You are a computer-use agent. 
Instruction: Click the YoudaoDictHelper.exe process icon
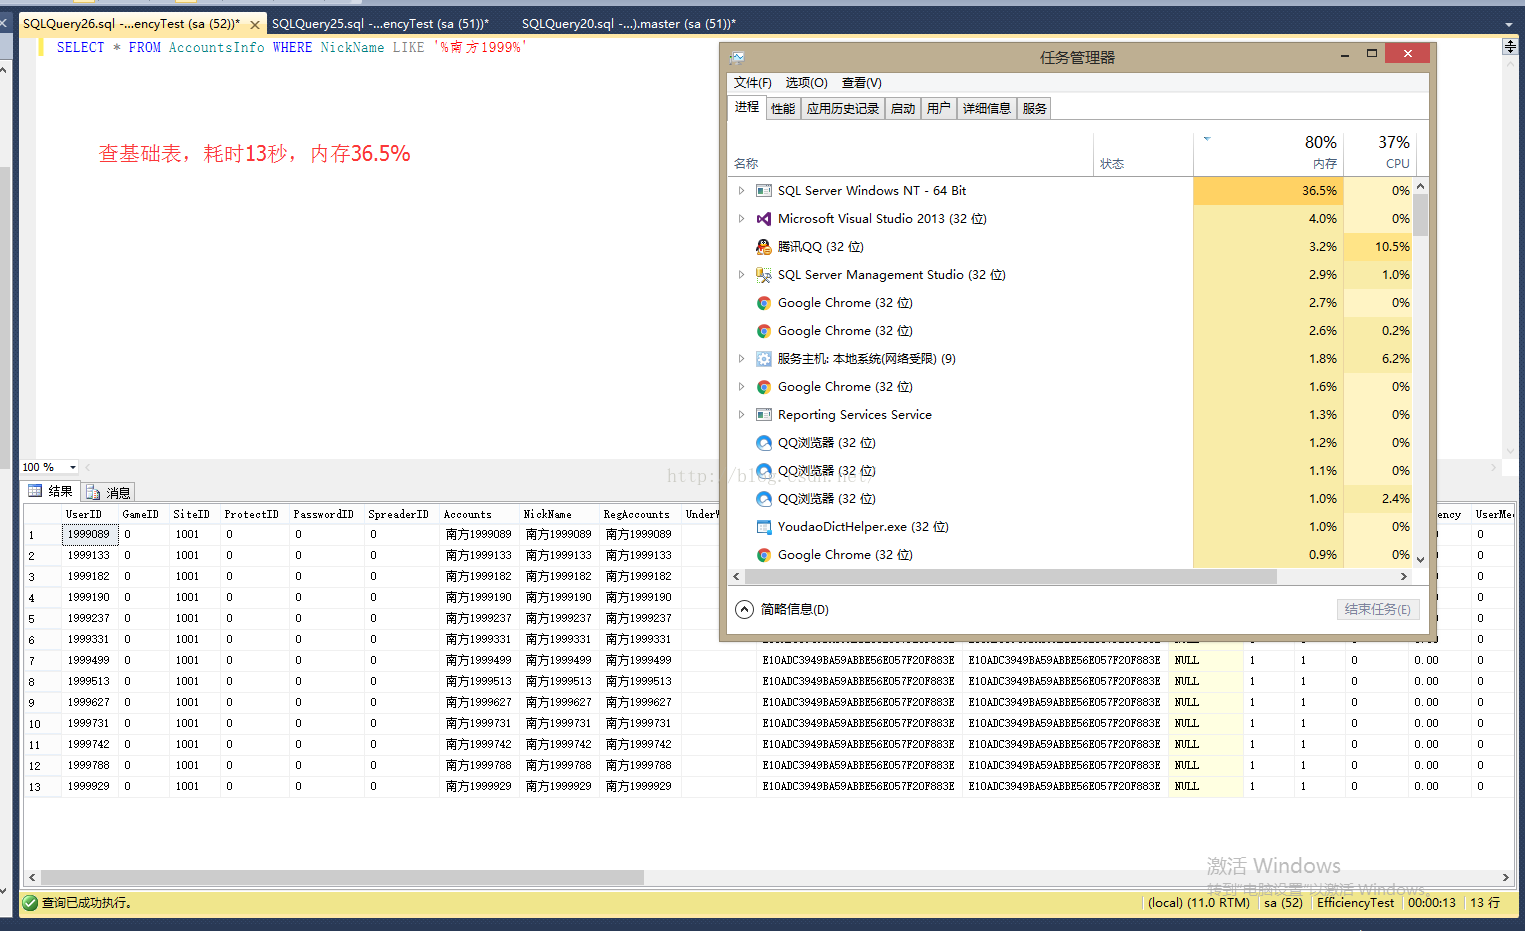(764, 526)
